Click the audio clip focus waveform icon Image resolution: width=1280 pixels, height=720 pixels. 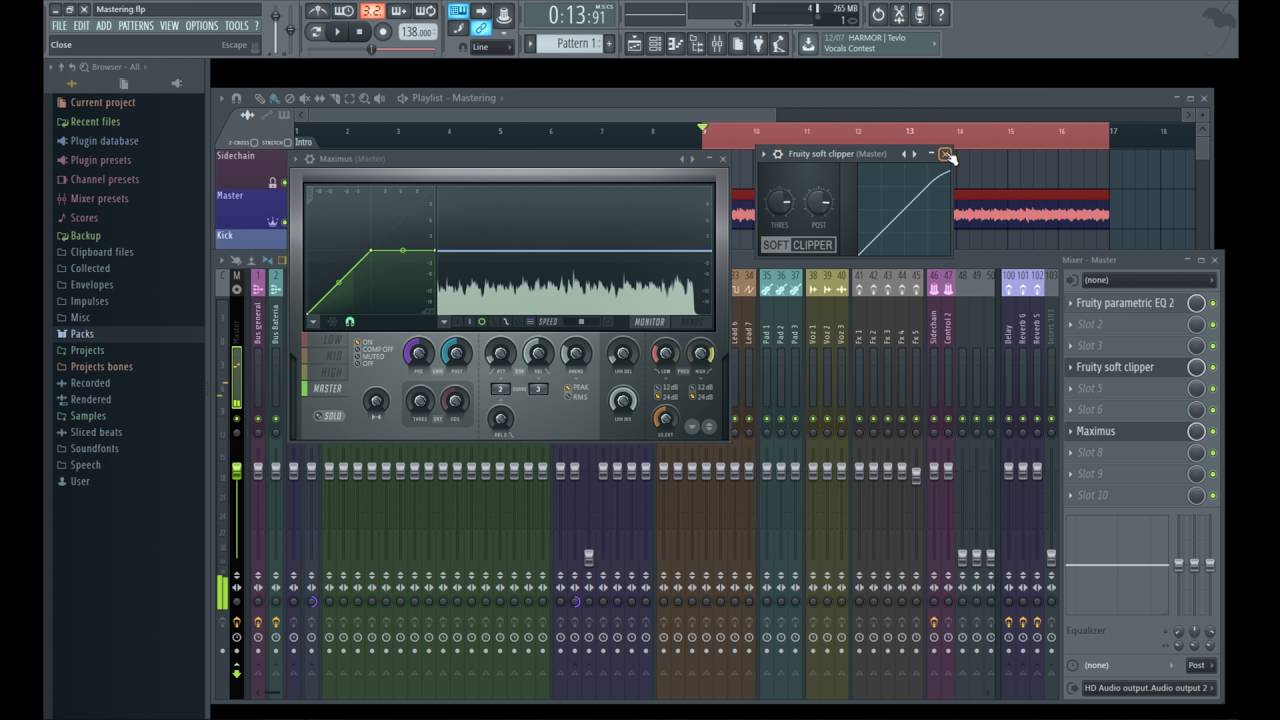point(247,115)
